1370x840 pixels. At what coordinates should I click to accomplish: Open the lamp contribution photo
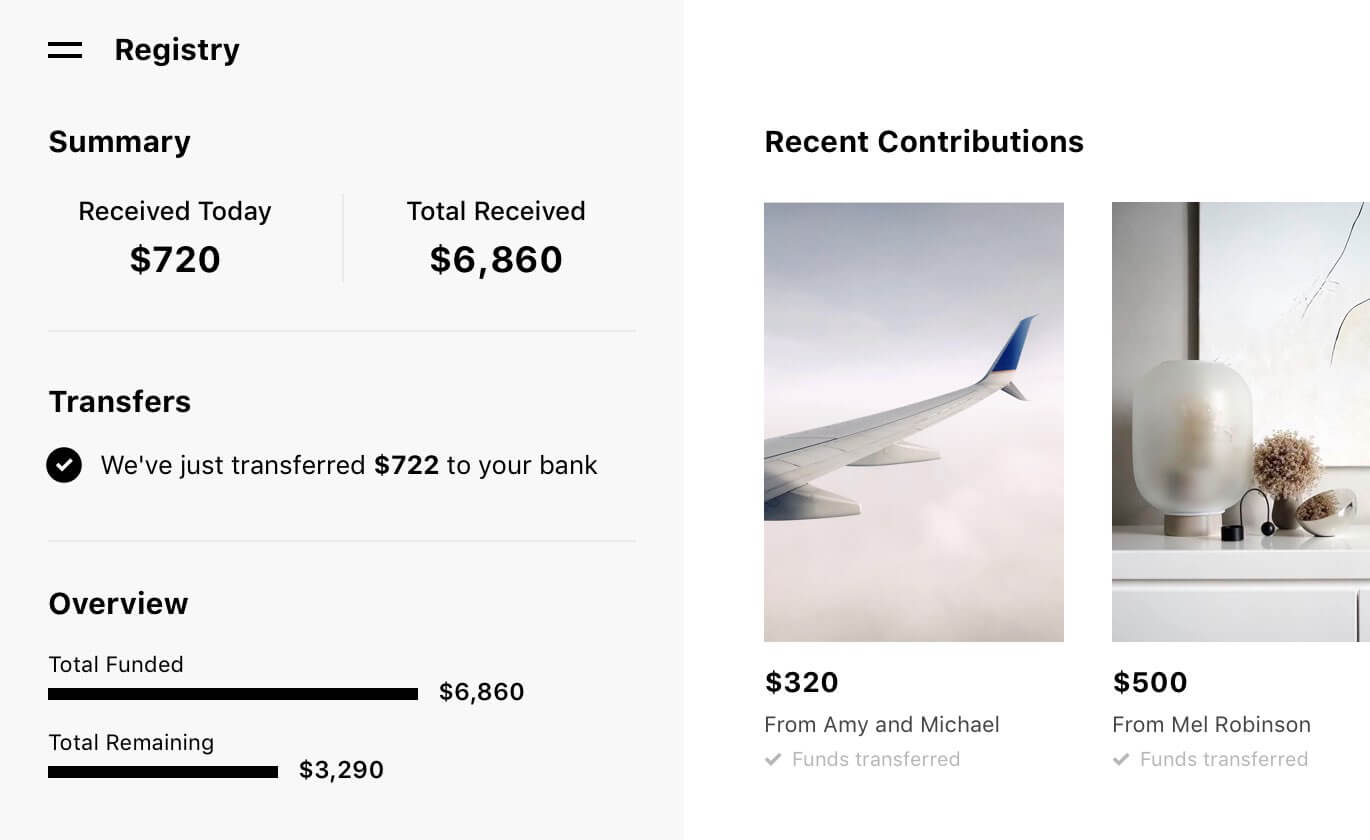point(1240,421)
